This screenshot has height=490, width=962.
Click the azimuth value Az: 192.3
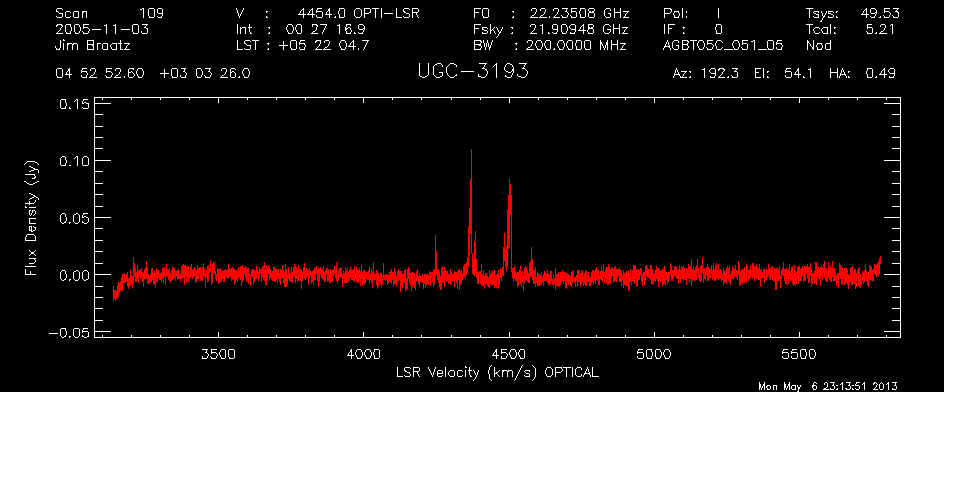[x=706, y=74]
